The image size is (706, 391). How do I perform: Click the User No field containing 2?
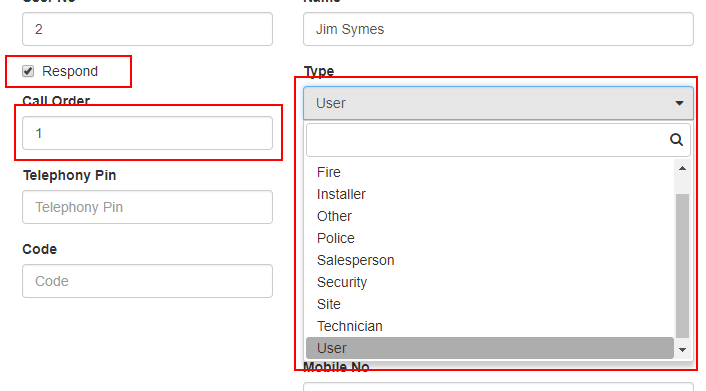147,29
